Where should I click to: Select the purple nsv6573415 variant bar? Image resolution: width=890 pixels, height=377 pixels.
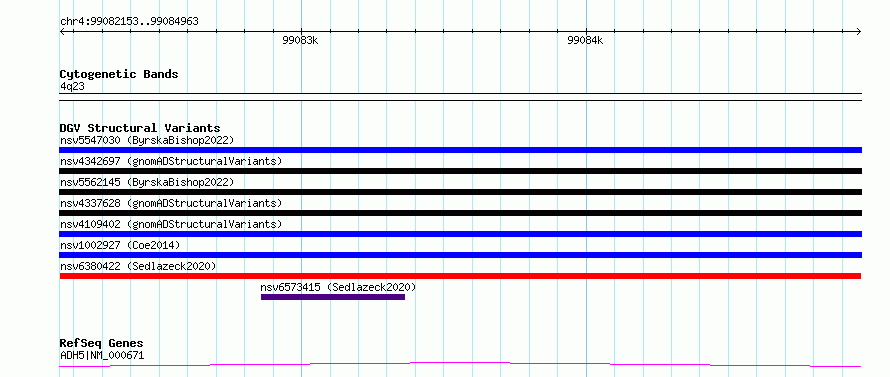click(333, 297)
